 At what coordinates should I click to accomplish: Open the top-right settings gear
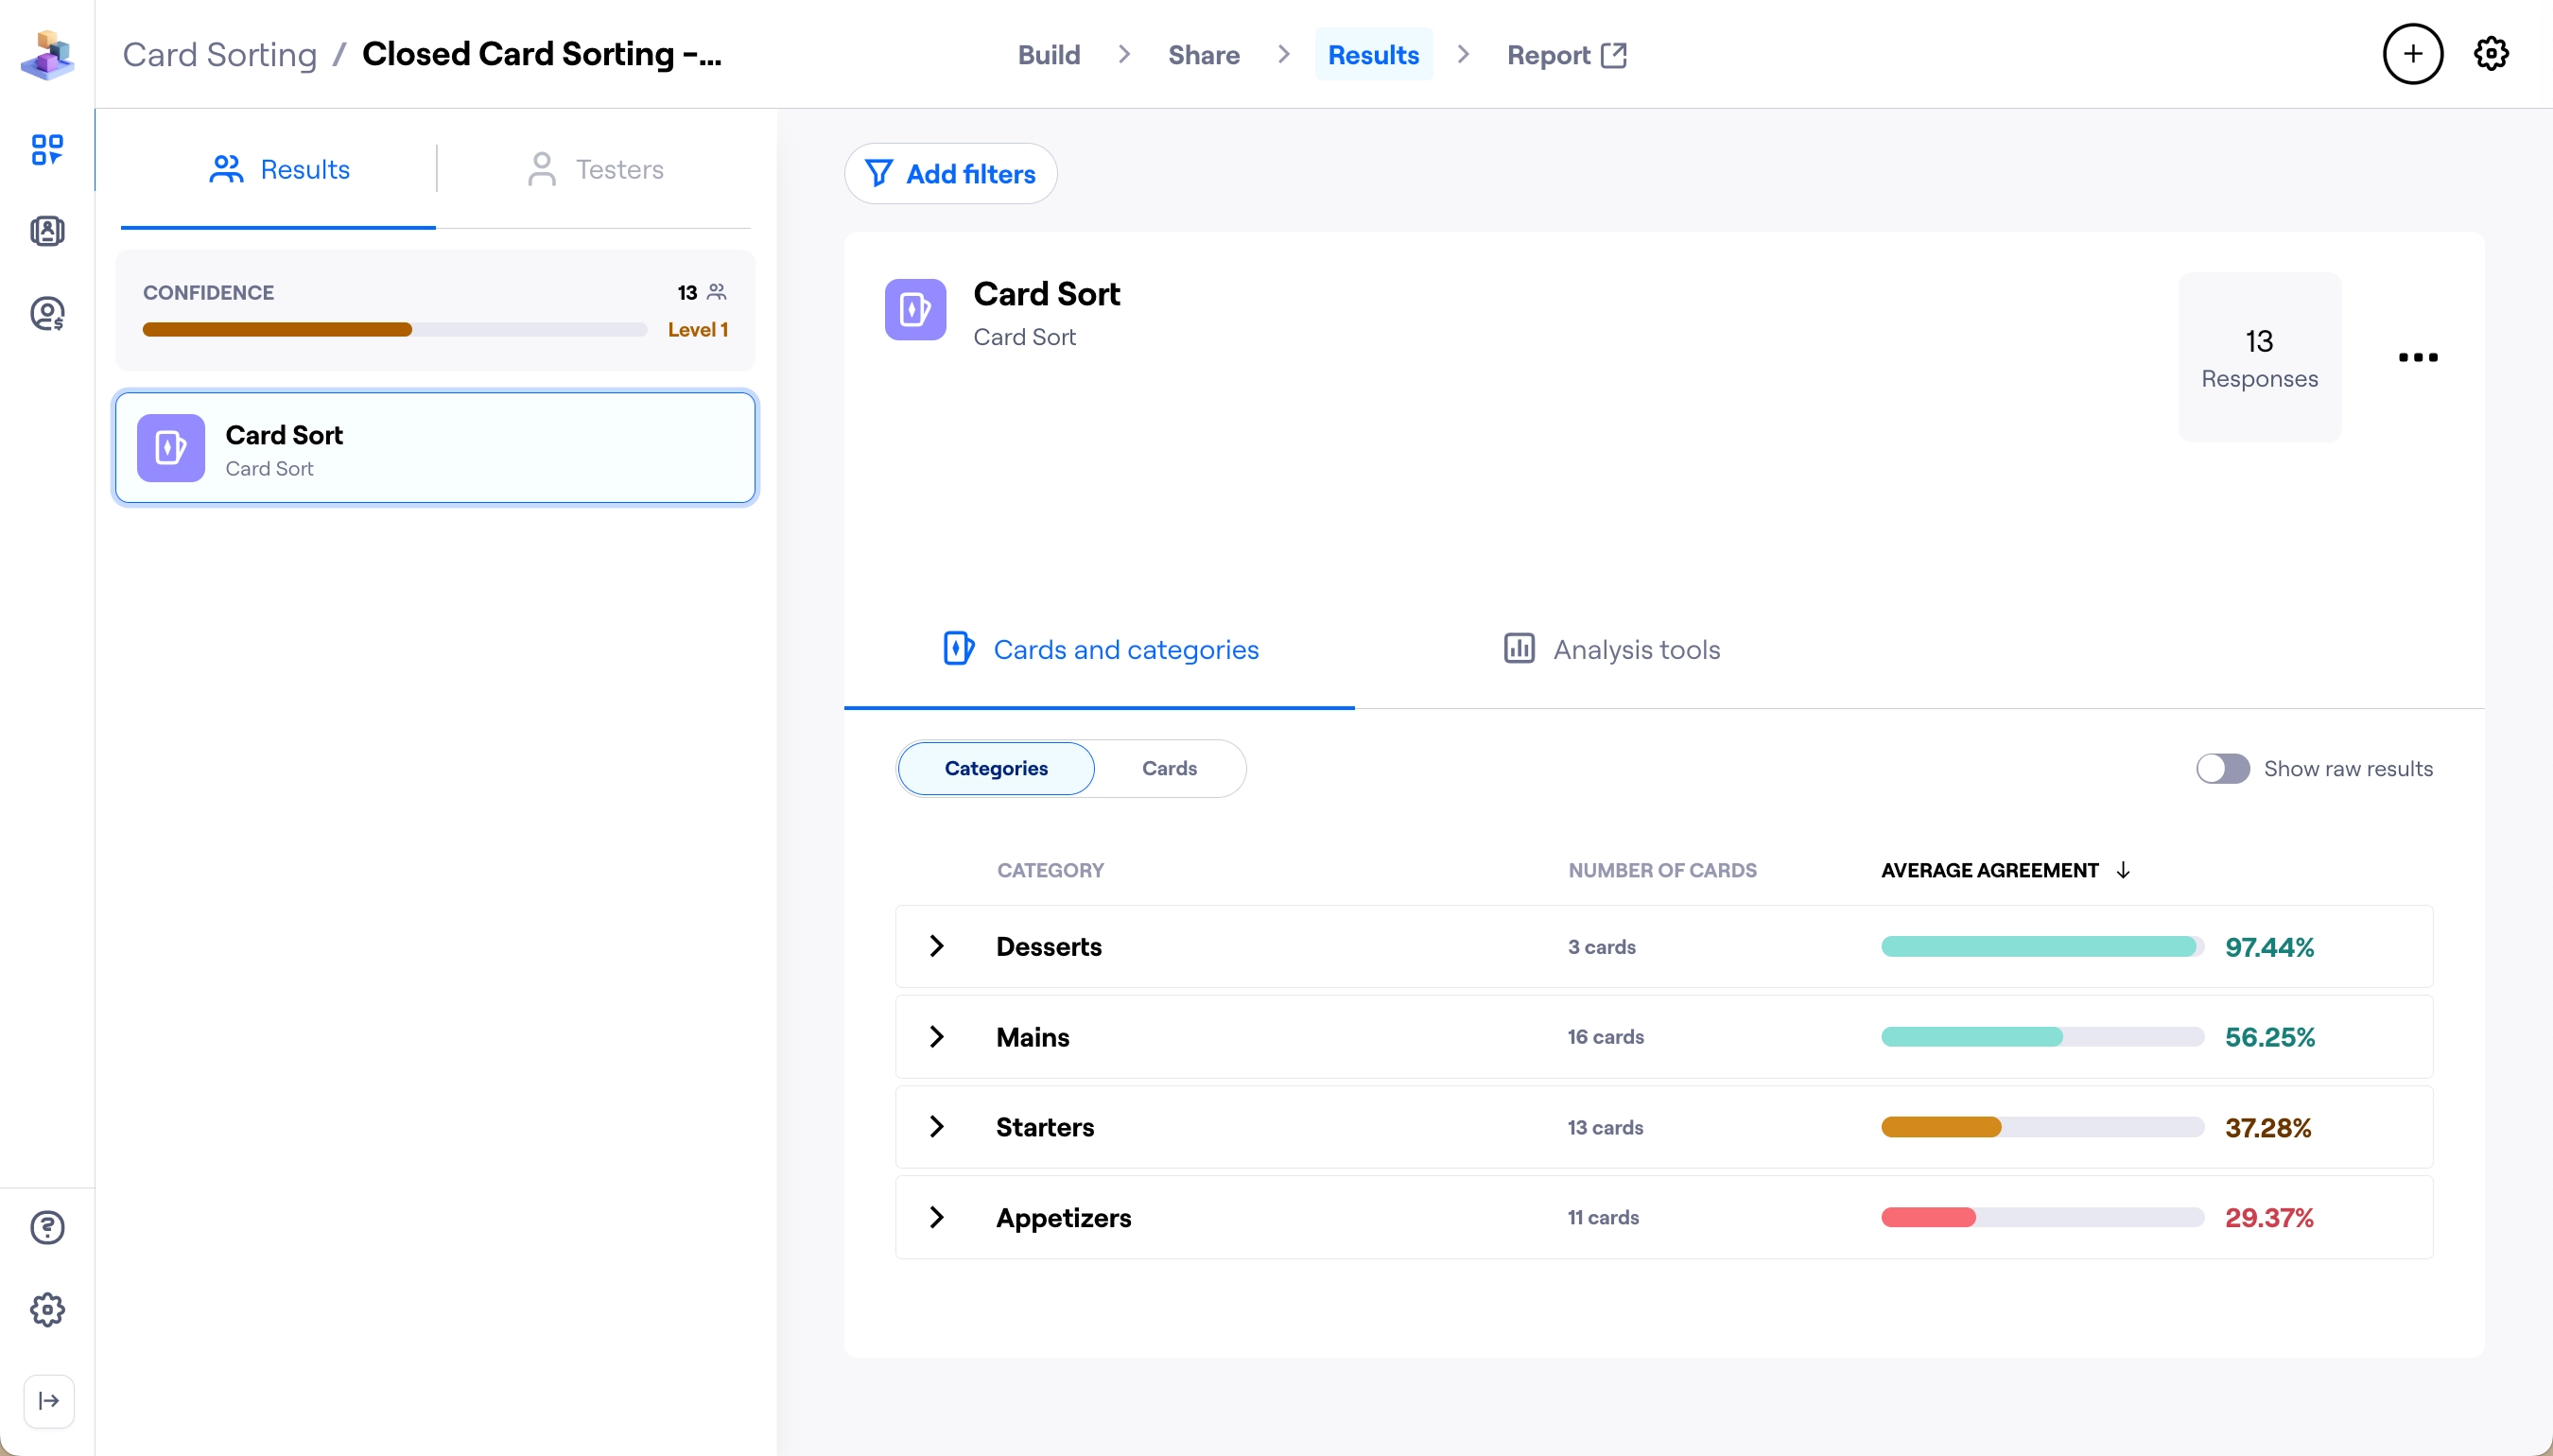tap(2490, 54)
